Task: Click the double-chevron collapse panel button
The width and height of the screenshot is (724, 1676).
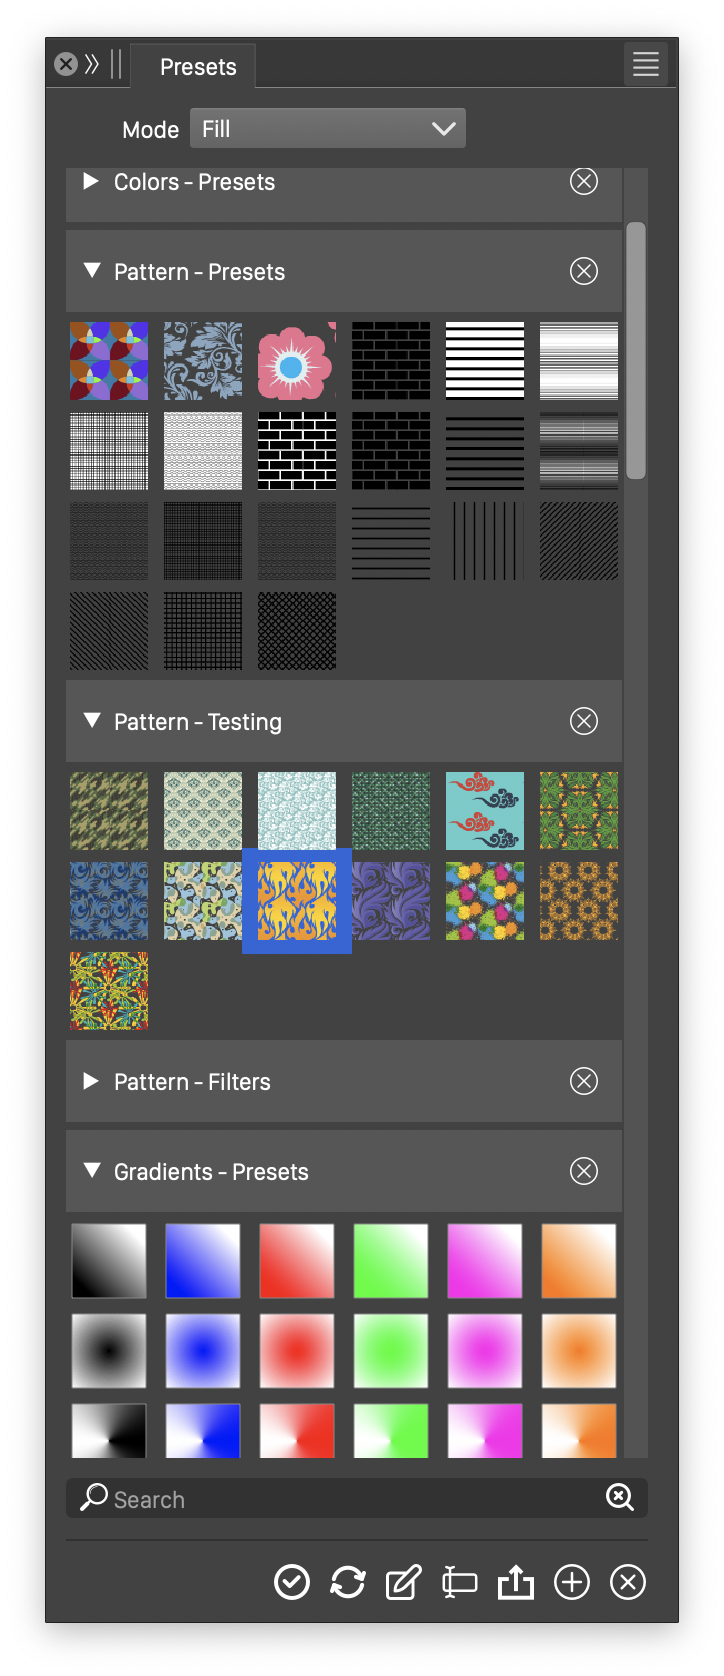Action: coord(92,65)
